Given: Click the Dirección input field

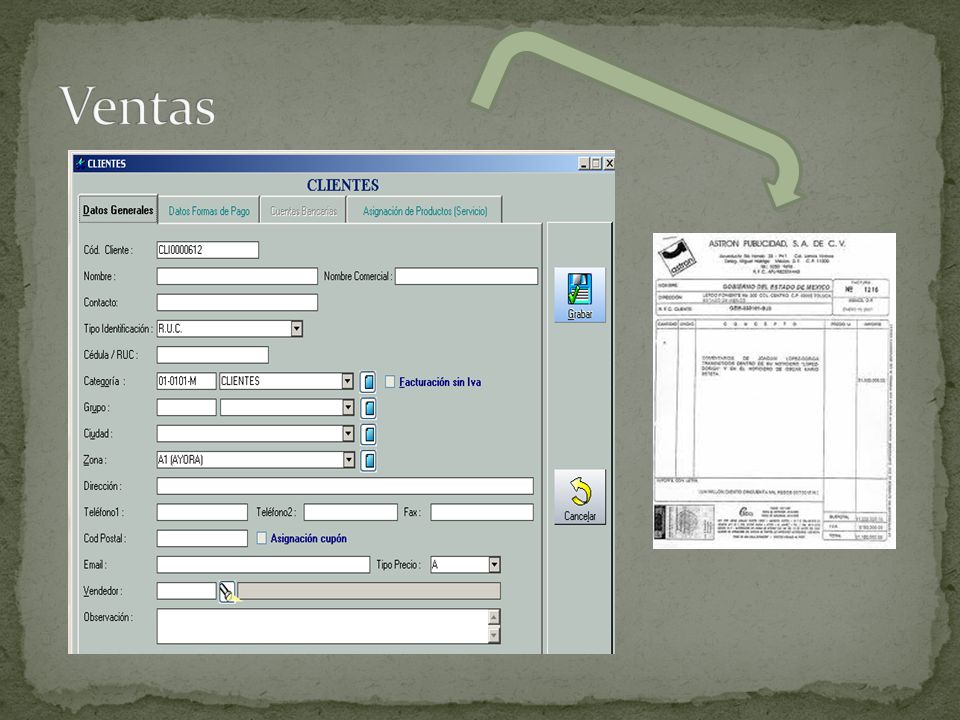Looking at the screenshot, I should (345, 486).
